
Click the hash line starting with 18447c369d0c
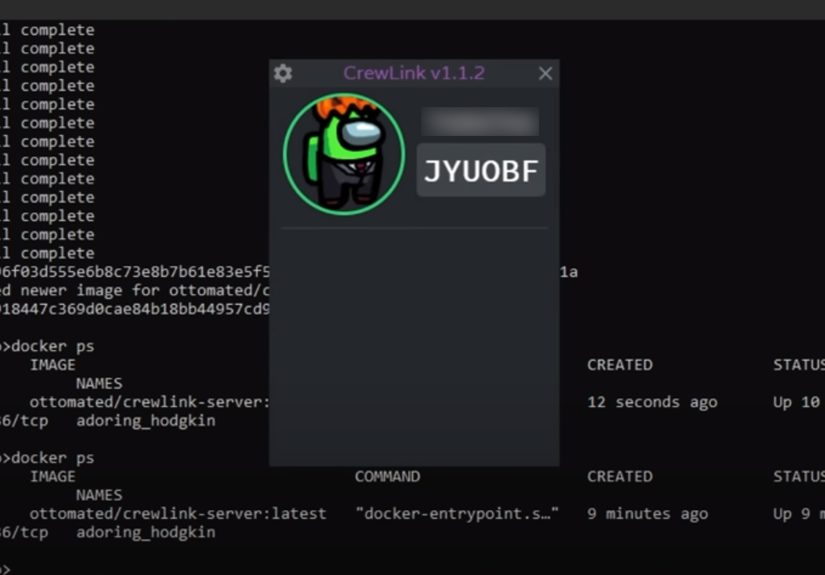tap(134, 309)
